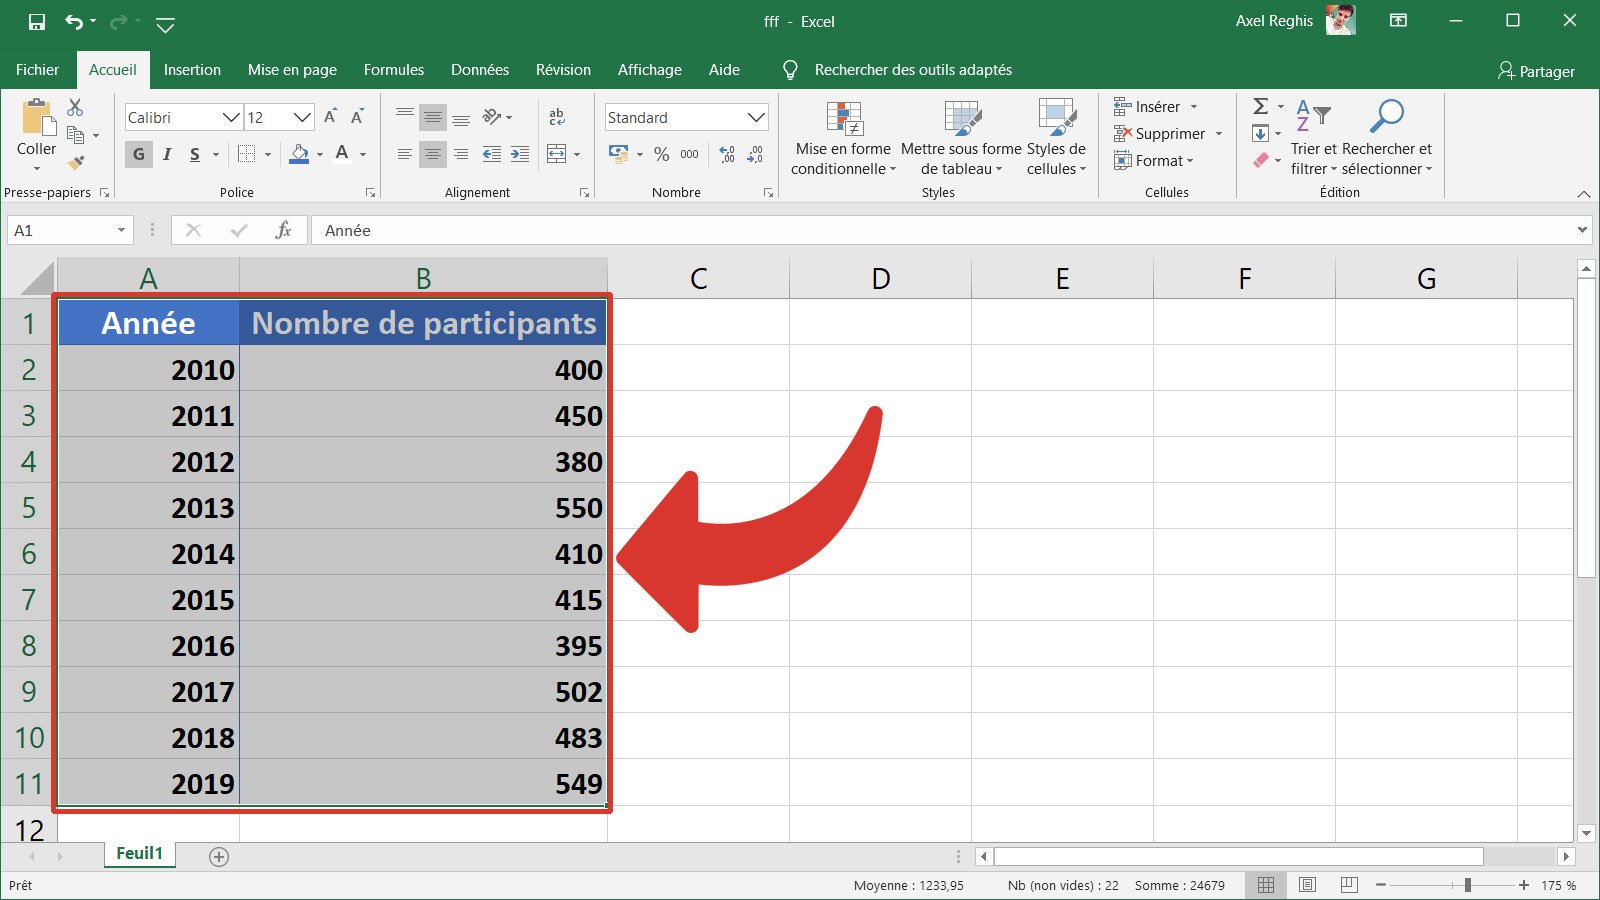This screenshot has width=1600, height=900.
Task: Open the Calibri font dropdown
Action: pos(231,117)
